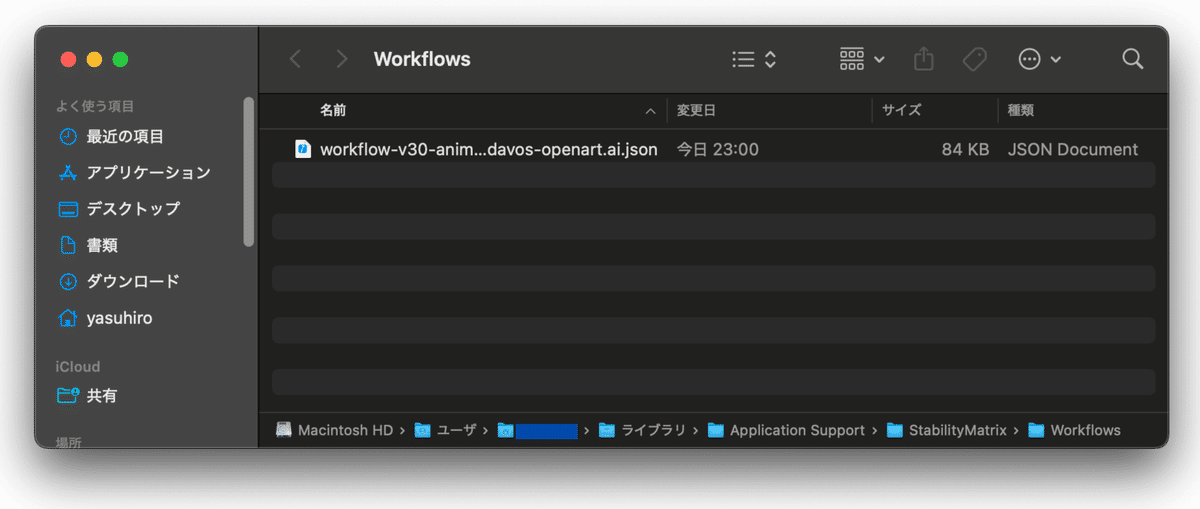Click the download arrow icon beside ダウンロード
This screenshot has height=509, width=1200.
68,281
